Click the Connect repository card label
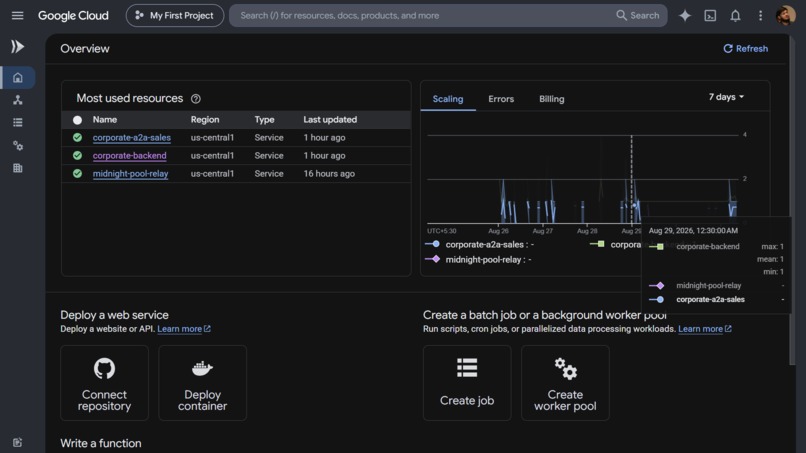 [104, 400]
